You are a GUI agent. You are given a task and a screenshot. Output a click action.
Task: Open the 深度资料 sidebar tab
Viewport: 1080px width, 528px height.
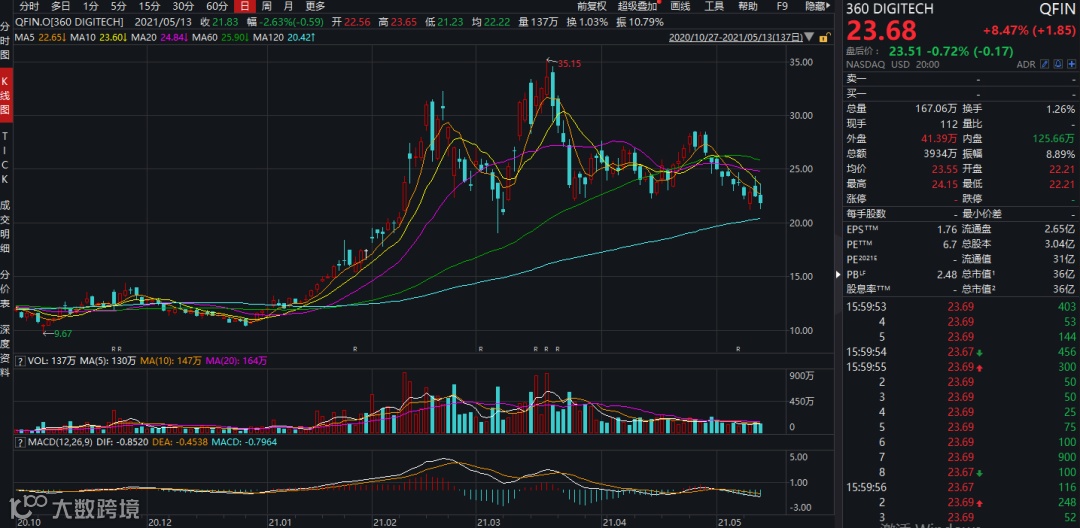pyautogui.click(x=6, y=353)
